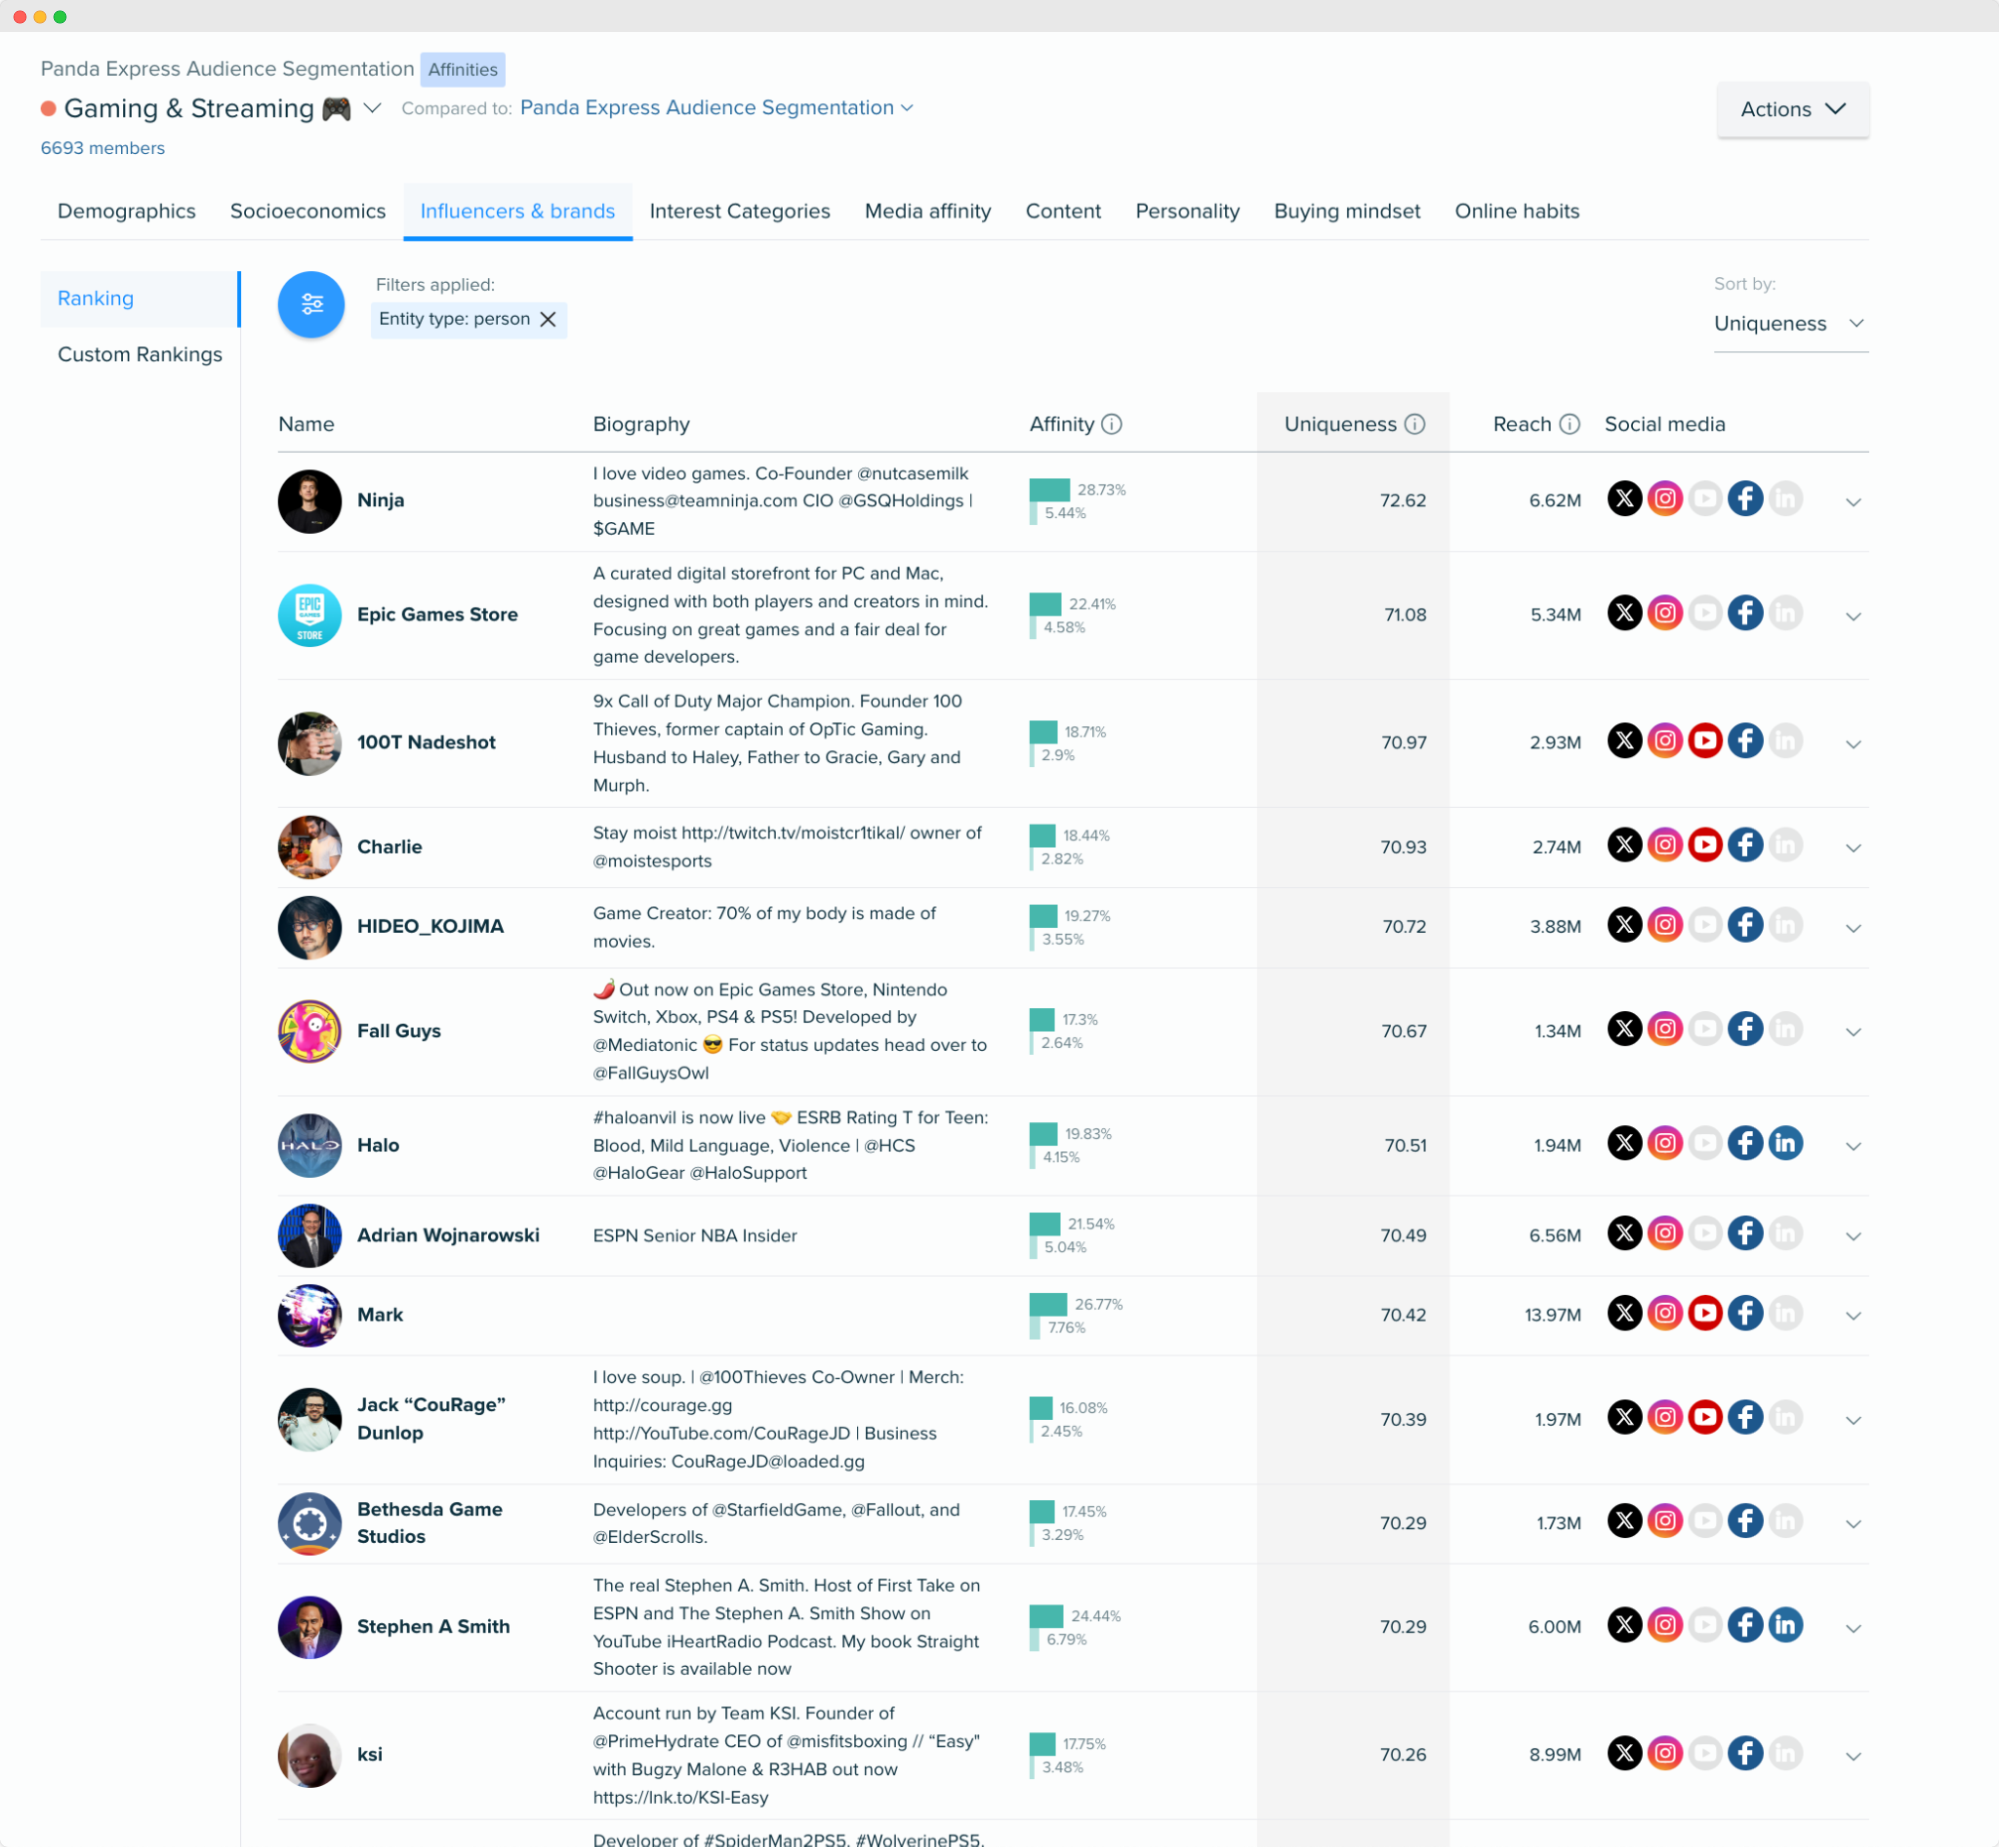The height and width of the screenshot is (1847, 1999).
Task: Click Charlie's YouTube social media icon
Action: [x=1701, y=846]
